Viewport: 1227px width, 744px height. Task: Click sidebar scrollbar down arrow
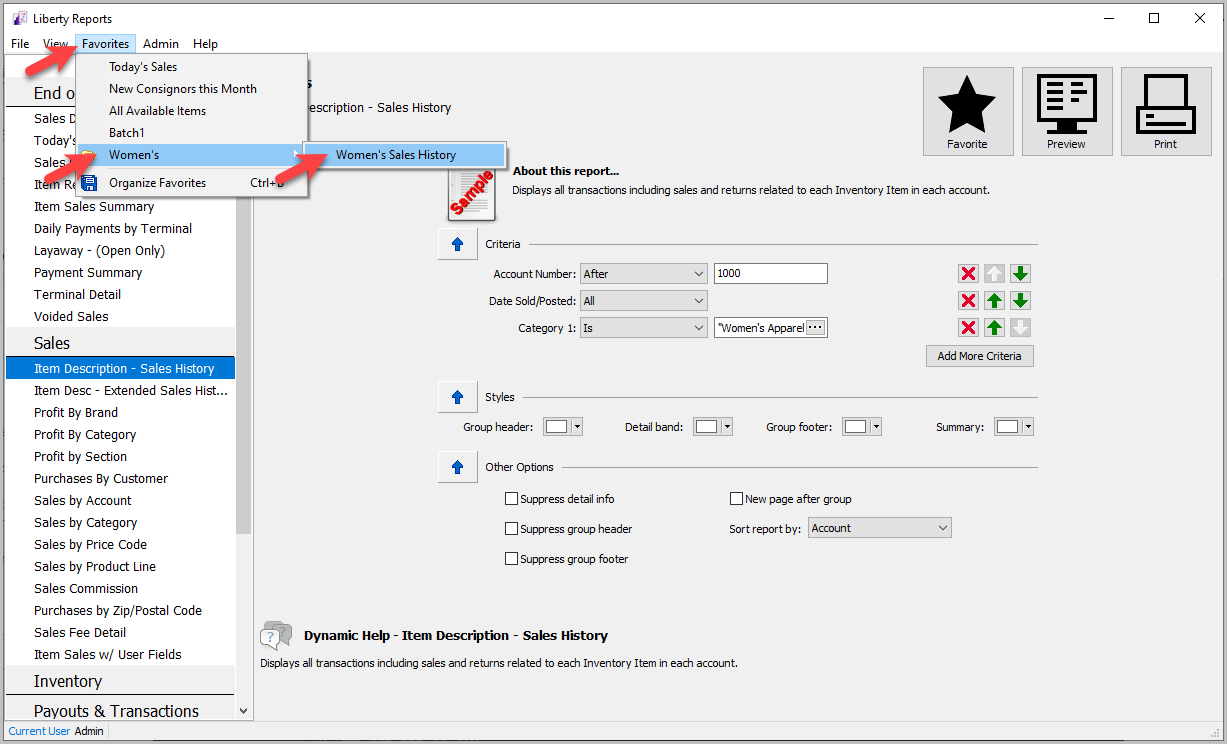click(243, 711)
